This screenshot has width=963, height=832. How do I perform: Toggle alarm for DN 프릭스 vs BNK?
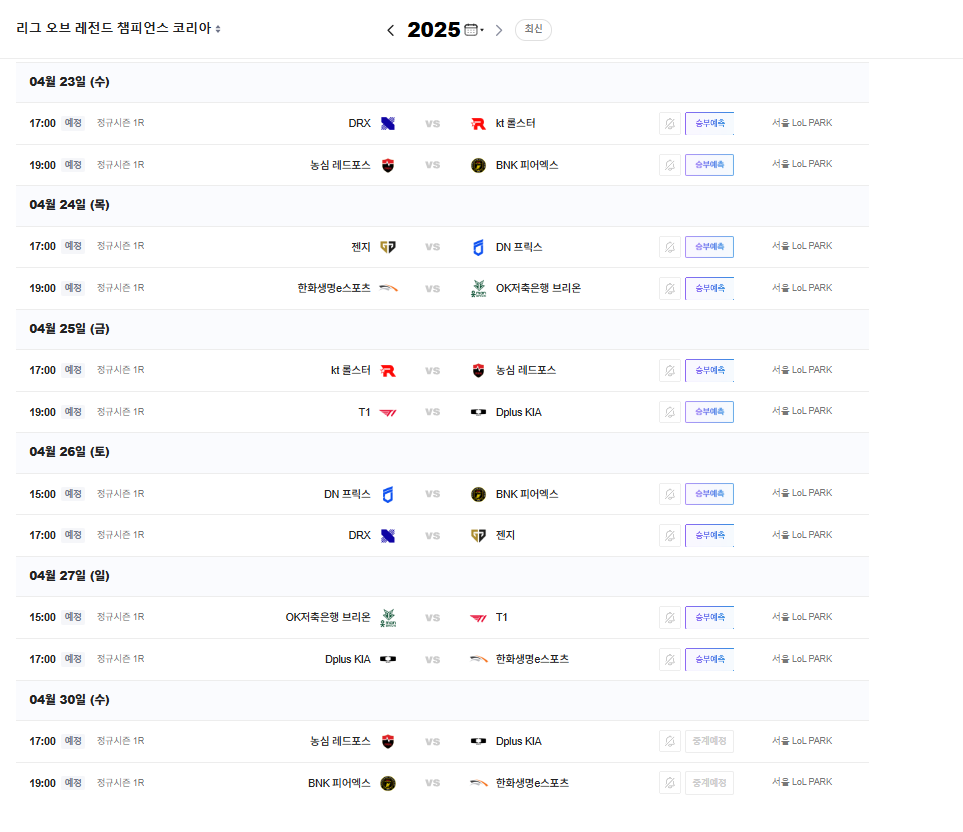coord(670,494)
